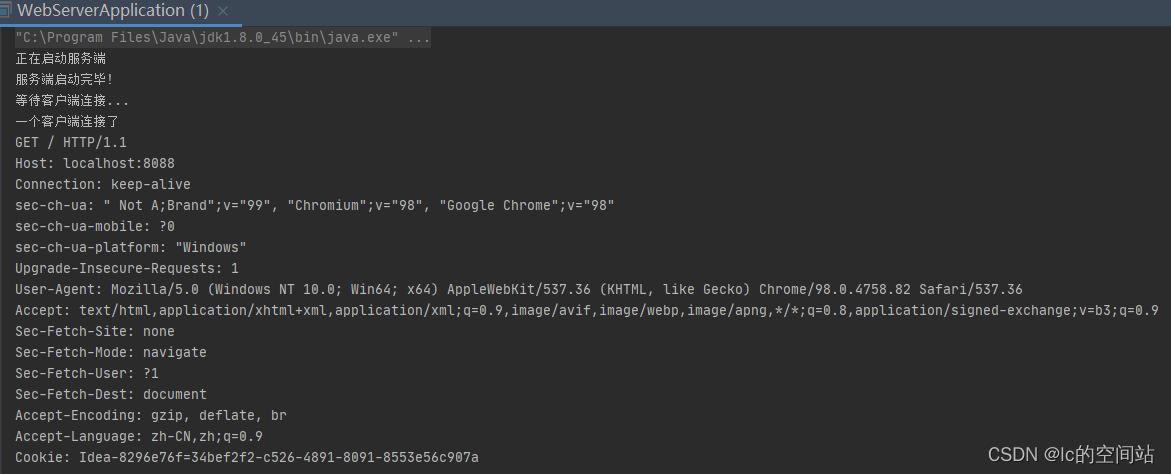Select the WebServerApplication (1) run tab
Viewport: 1171px width, 474px height.
pyautogui.click(x=113, y=11)
